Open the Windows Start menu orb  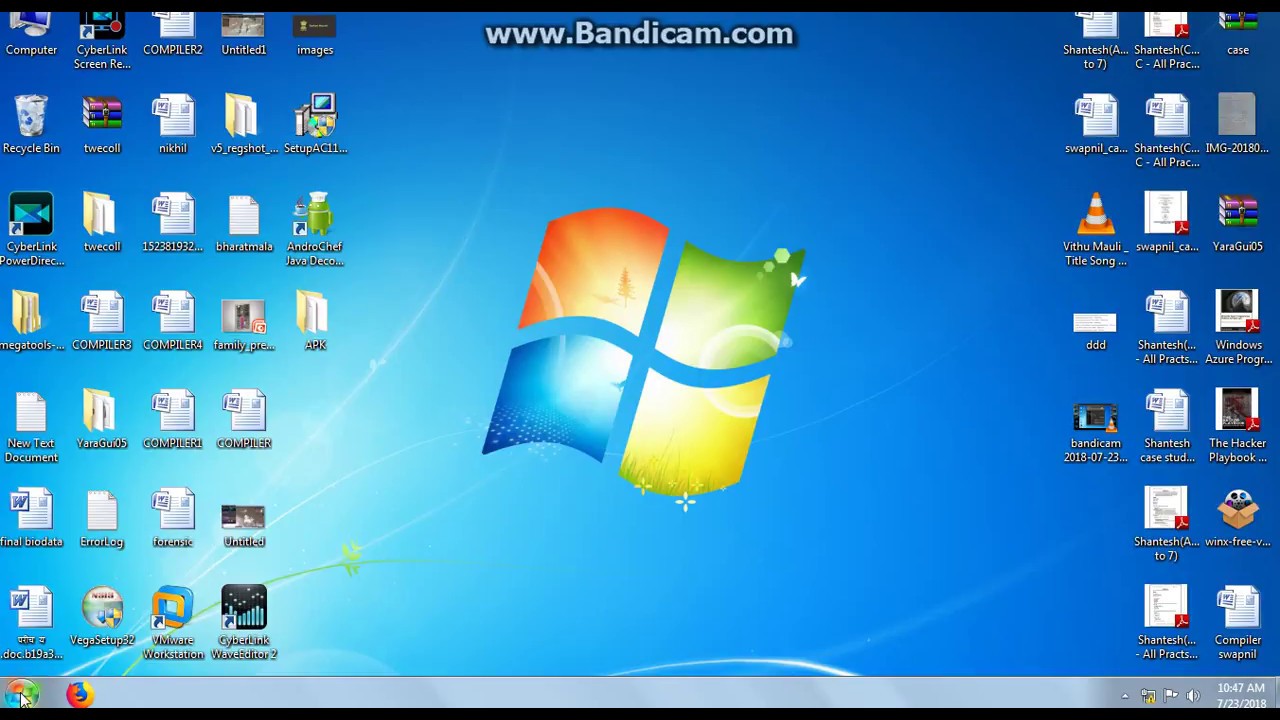tap(21, 694)
